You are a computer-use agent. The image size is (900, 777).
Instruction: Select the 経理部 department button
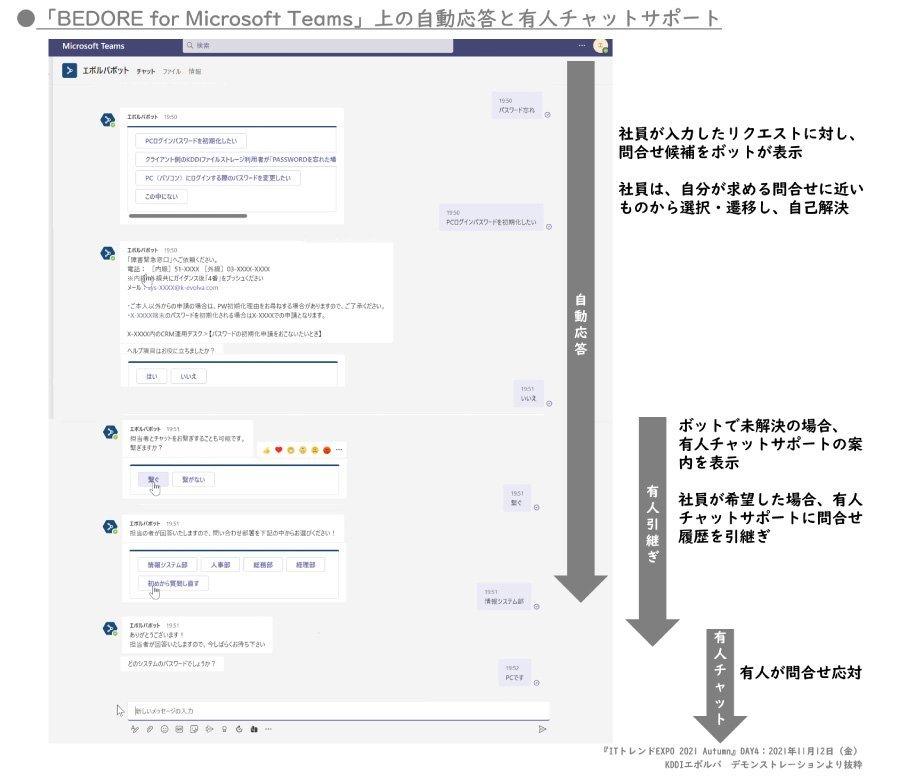pos(305,565)
